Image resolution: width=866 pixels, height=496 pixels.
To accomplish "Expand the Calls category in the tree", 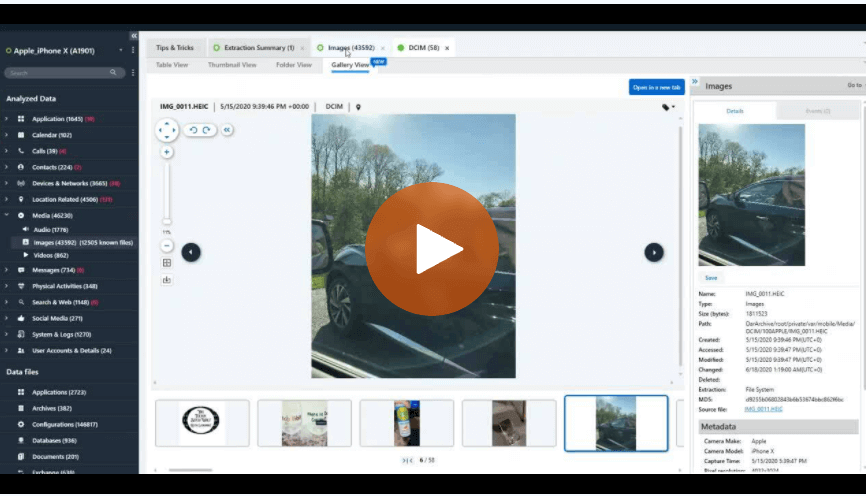I will coord(7,151).
